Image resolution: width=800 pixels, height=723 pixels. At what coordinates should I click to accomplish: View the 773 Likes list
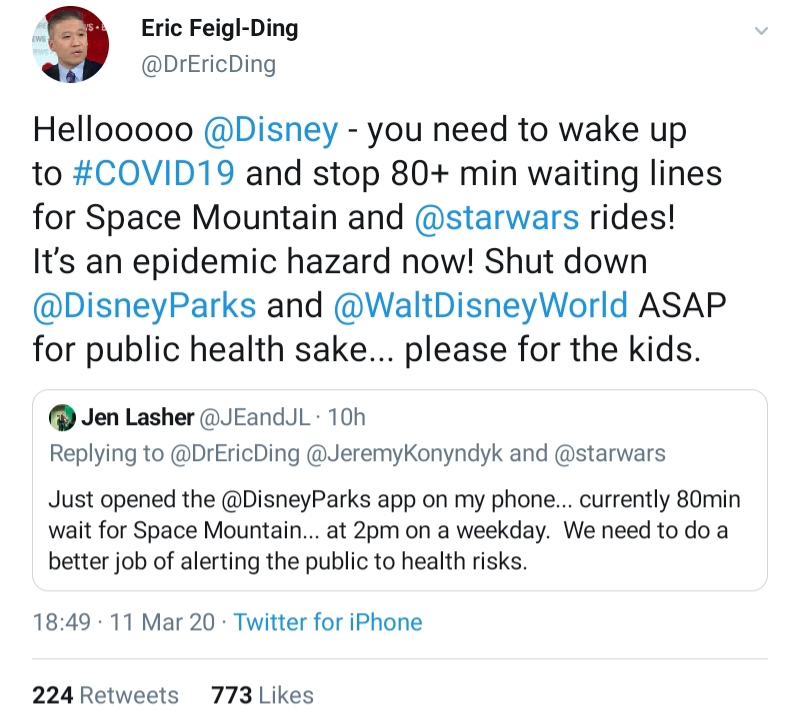[x=262, y=695]
